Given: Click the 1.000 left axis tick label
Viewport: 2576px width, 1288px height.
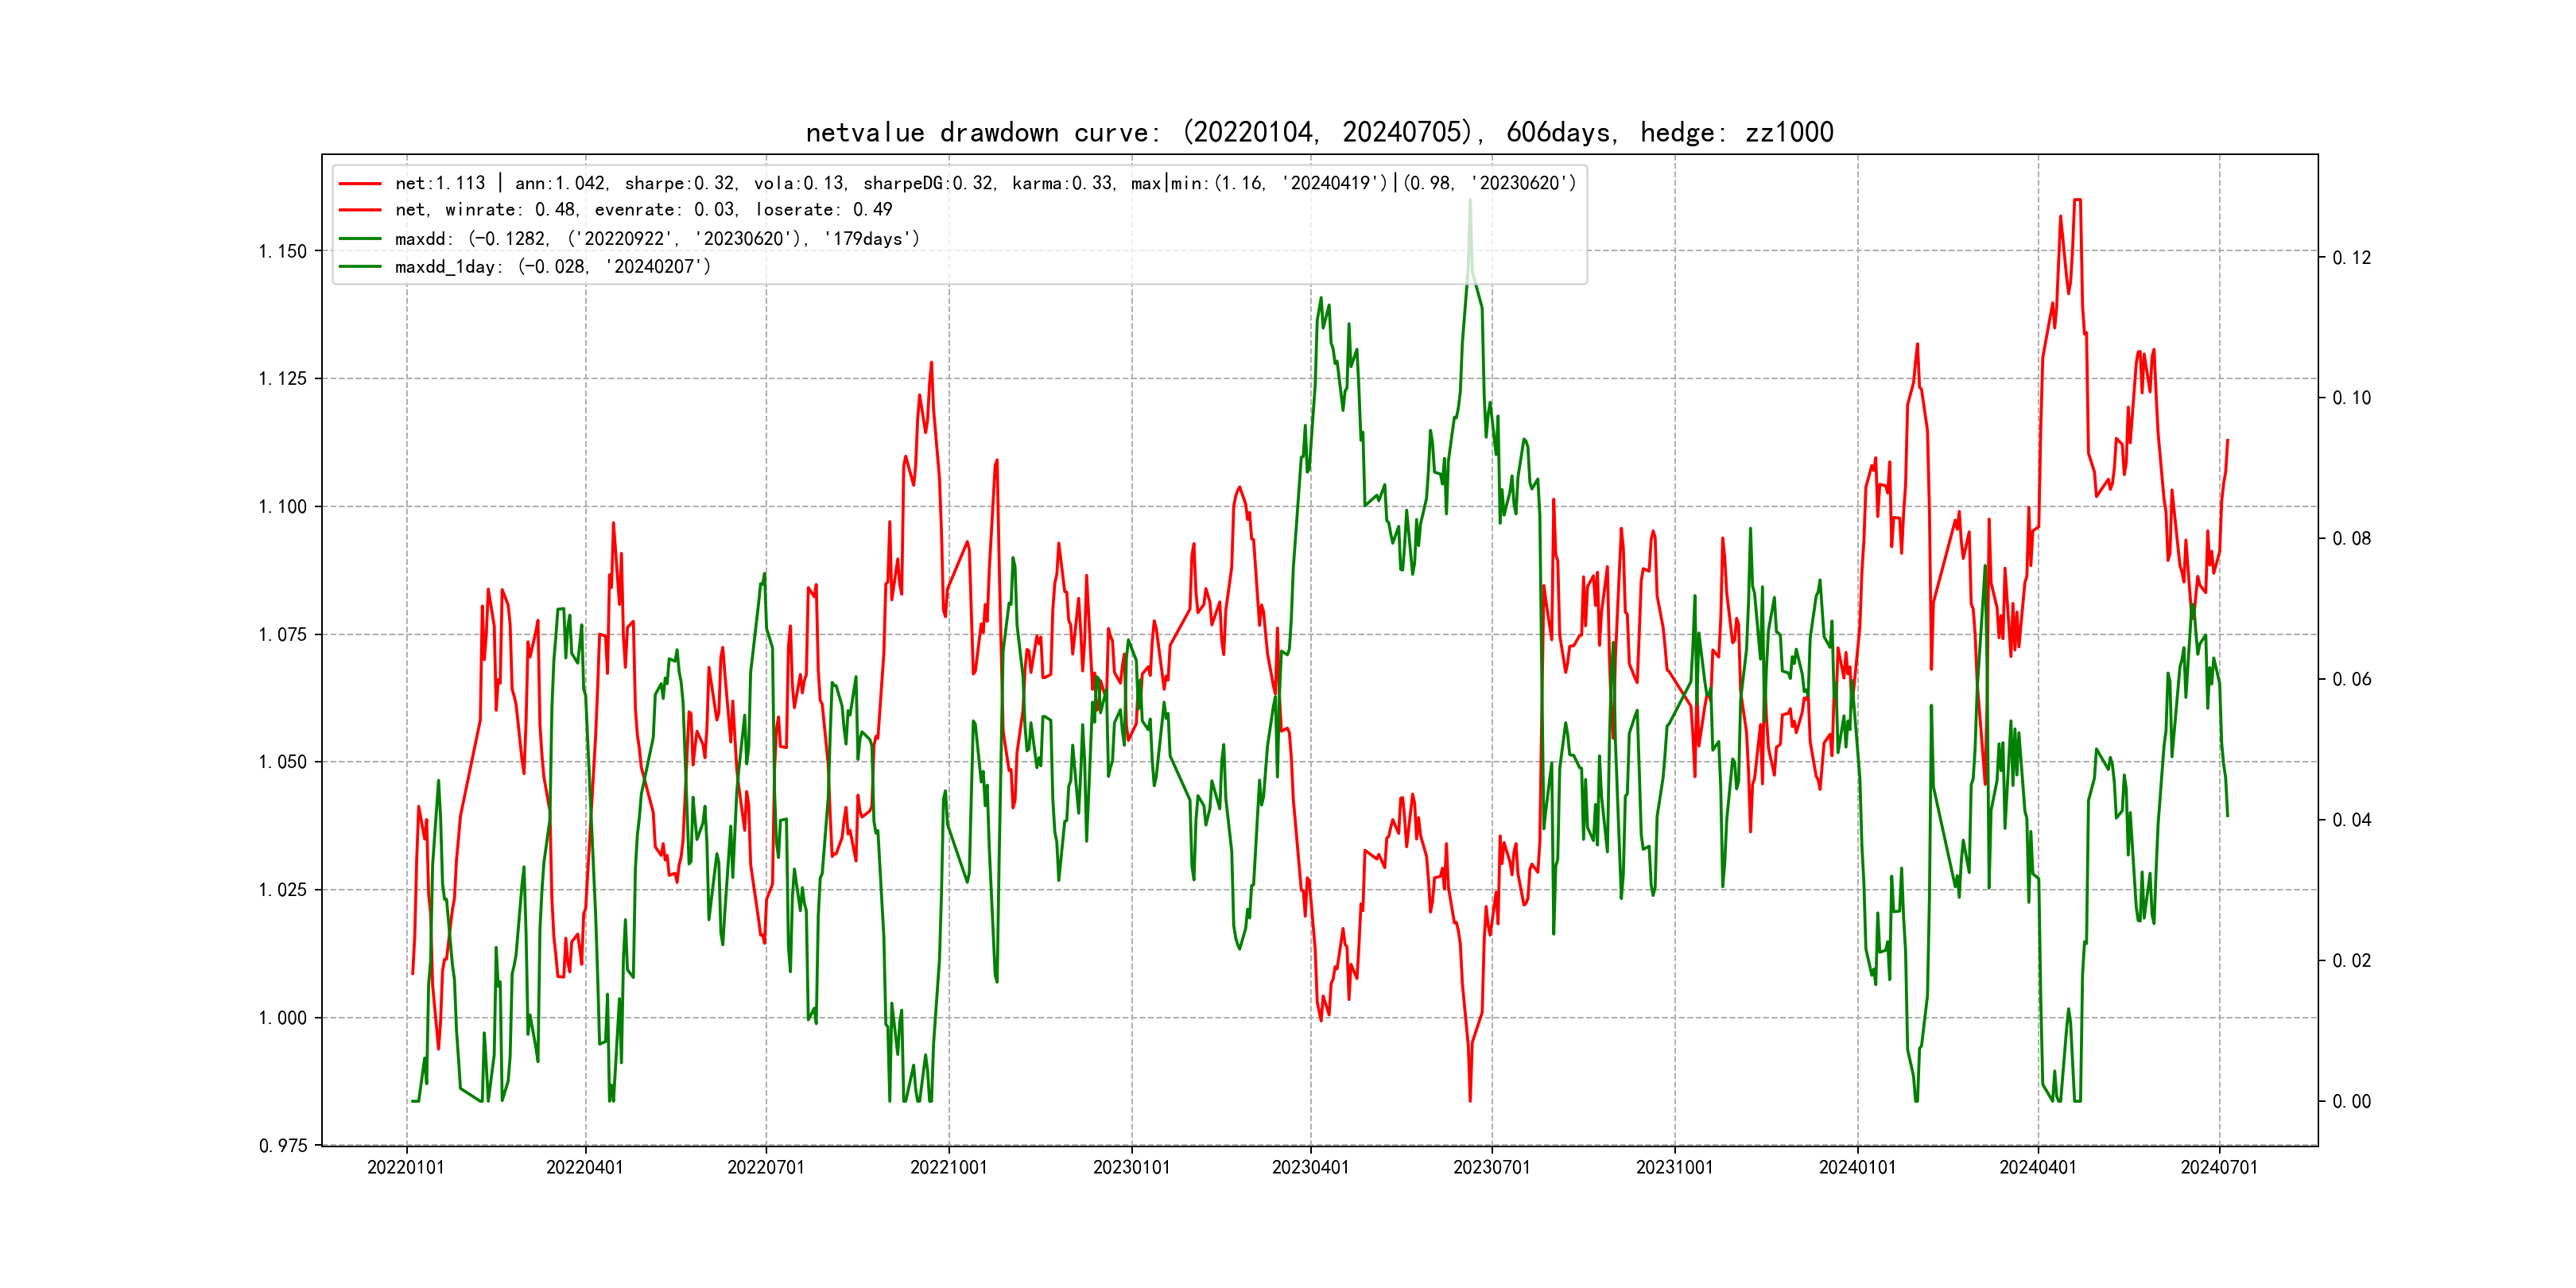Looking at the screenshot, I should tap(283, 1018).
